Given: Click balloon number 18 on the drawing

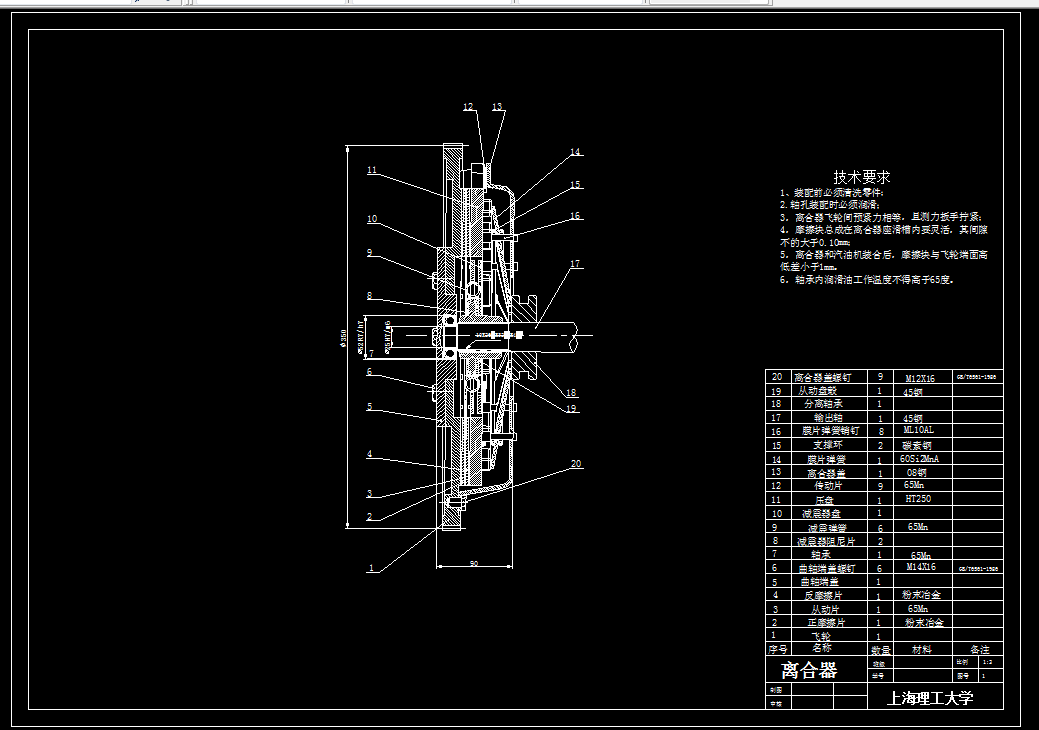Looking at the screenshot, I should point(571,392).
